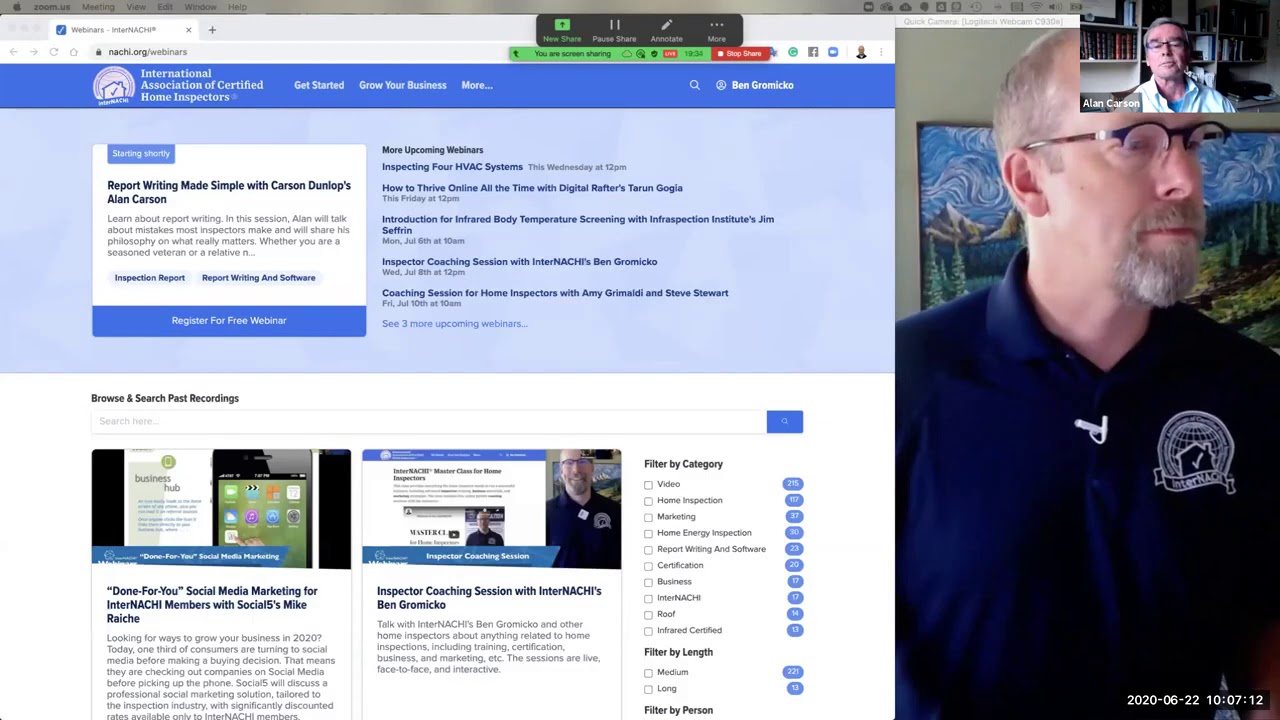Open the Apple menu
Viewport: 1280px width, 720px height.
click(16, 7)
